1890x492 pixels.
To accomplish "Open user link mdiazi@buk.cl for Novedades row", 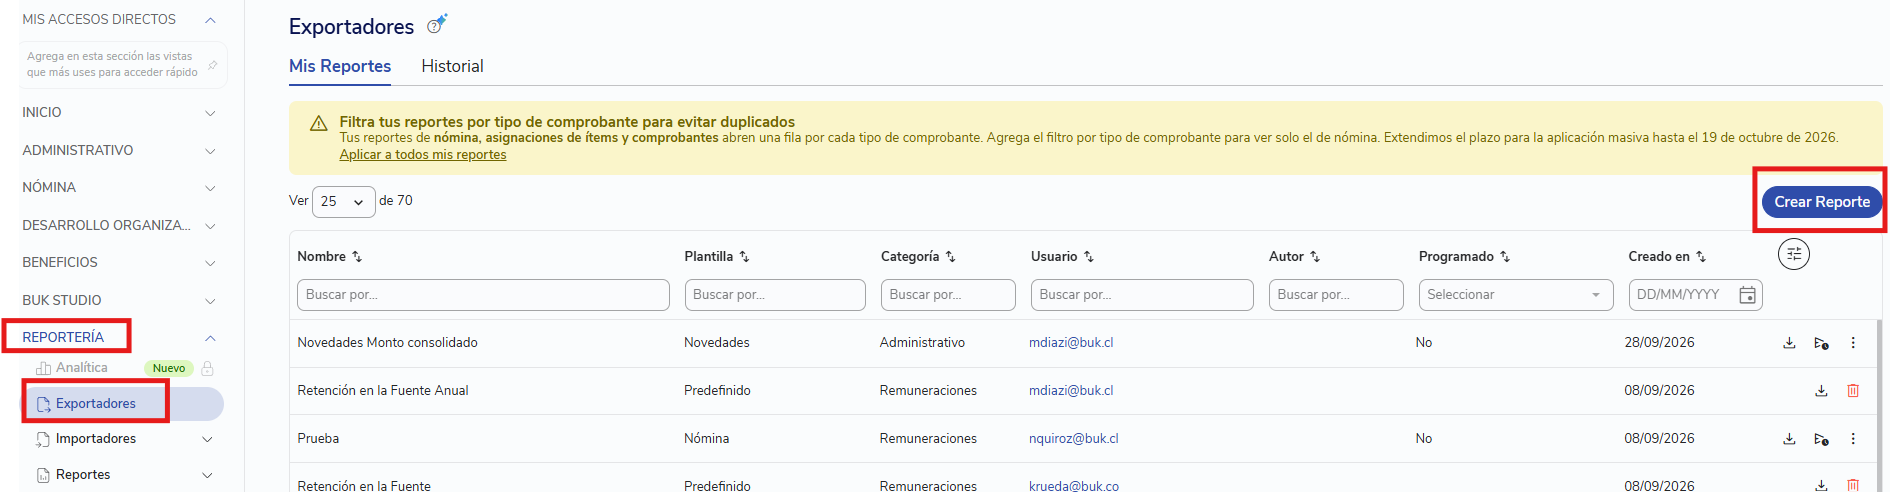I will [1071, 343].
